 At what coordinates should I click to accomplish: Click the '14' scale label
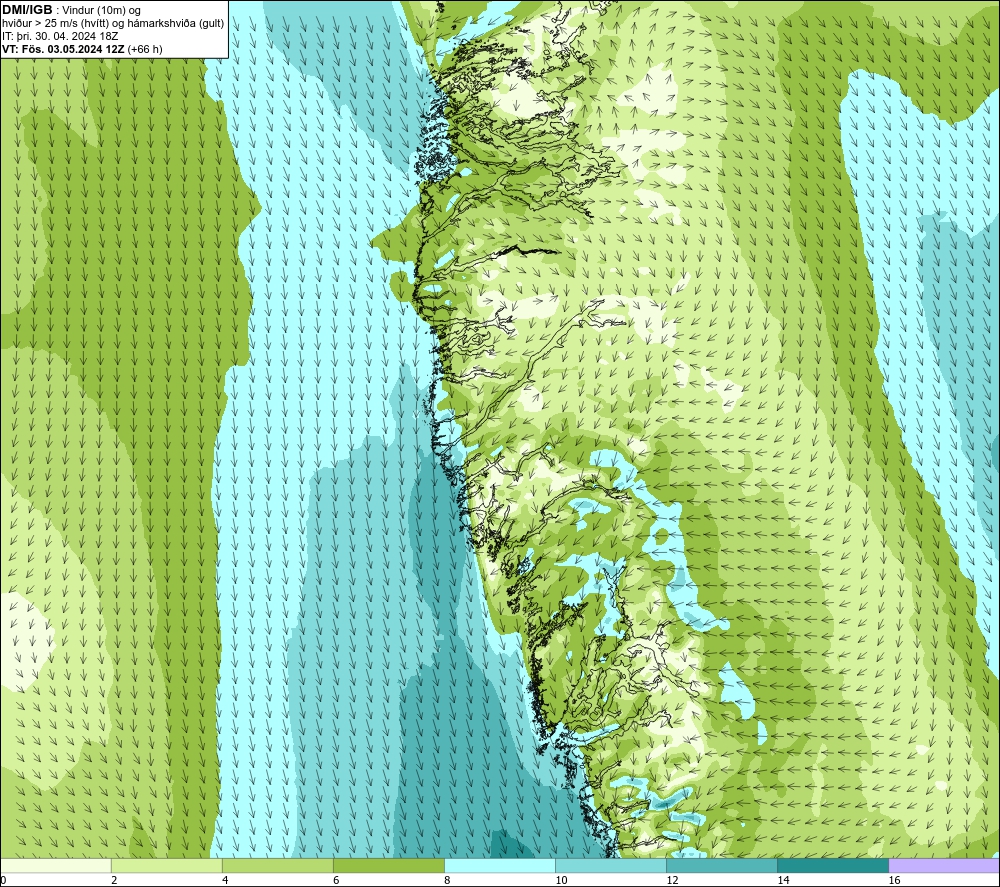[x=783, y=880]
